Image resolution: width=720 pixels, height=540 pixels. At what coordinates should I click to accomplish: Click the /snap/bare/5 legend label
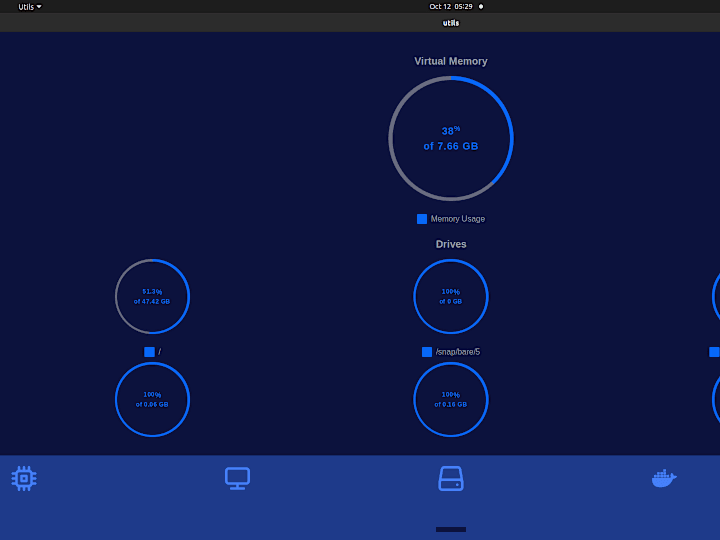click(458, 352)
